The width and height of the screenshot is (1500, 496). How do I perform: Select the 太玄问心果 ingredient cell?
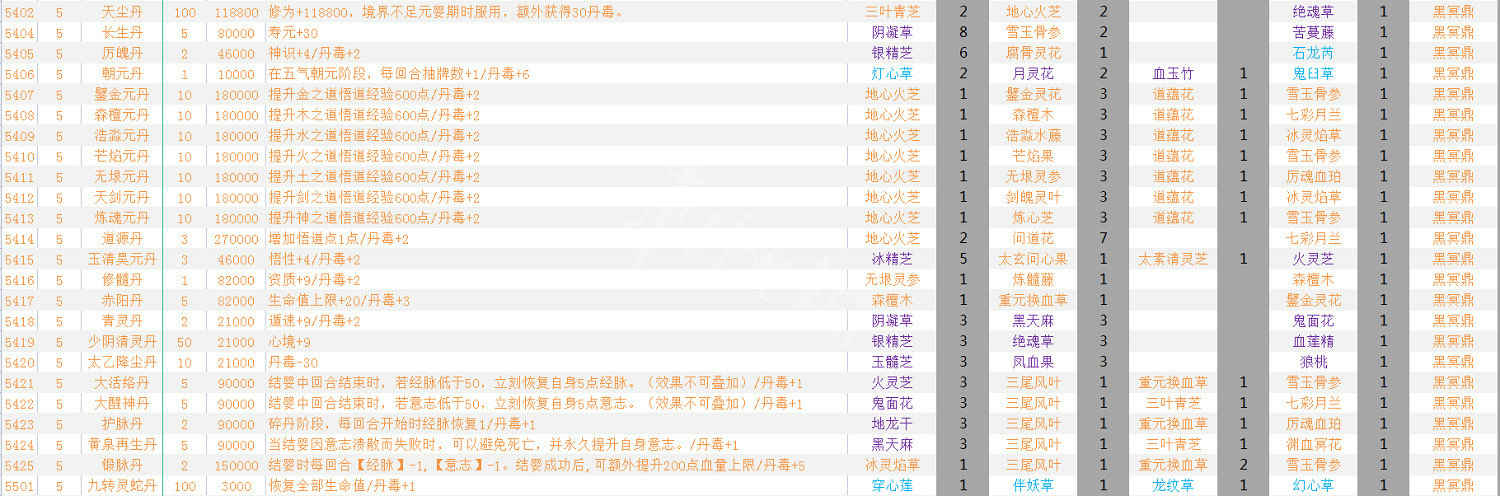coord(1033,259)
